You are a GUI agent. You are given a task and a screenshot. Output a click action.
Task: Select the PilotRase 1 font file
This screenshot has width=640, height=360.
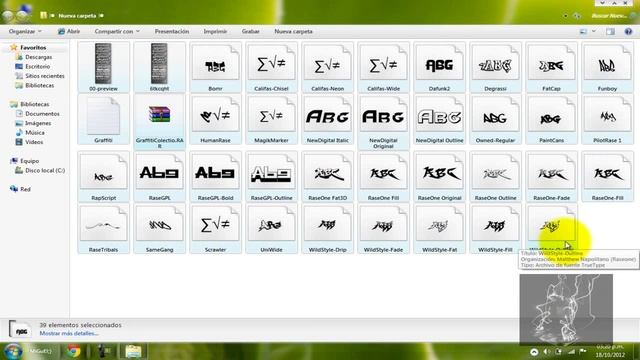pos(607,119)
